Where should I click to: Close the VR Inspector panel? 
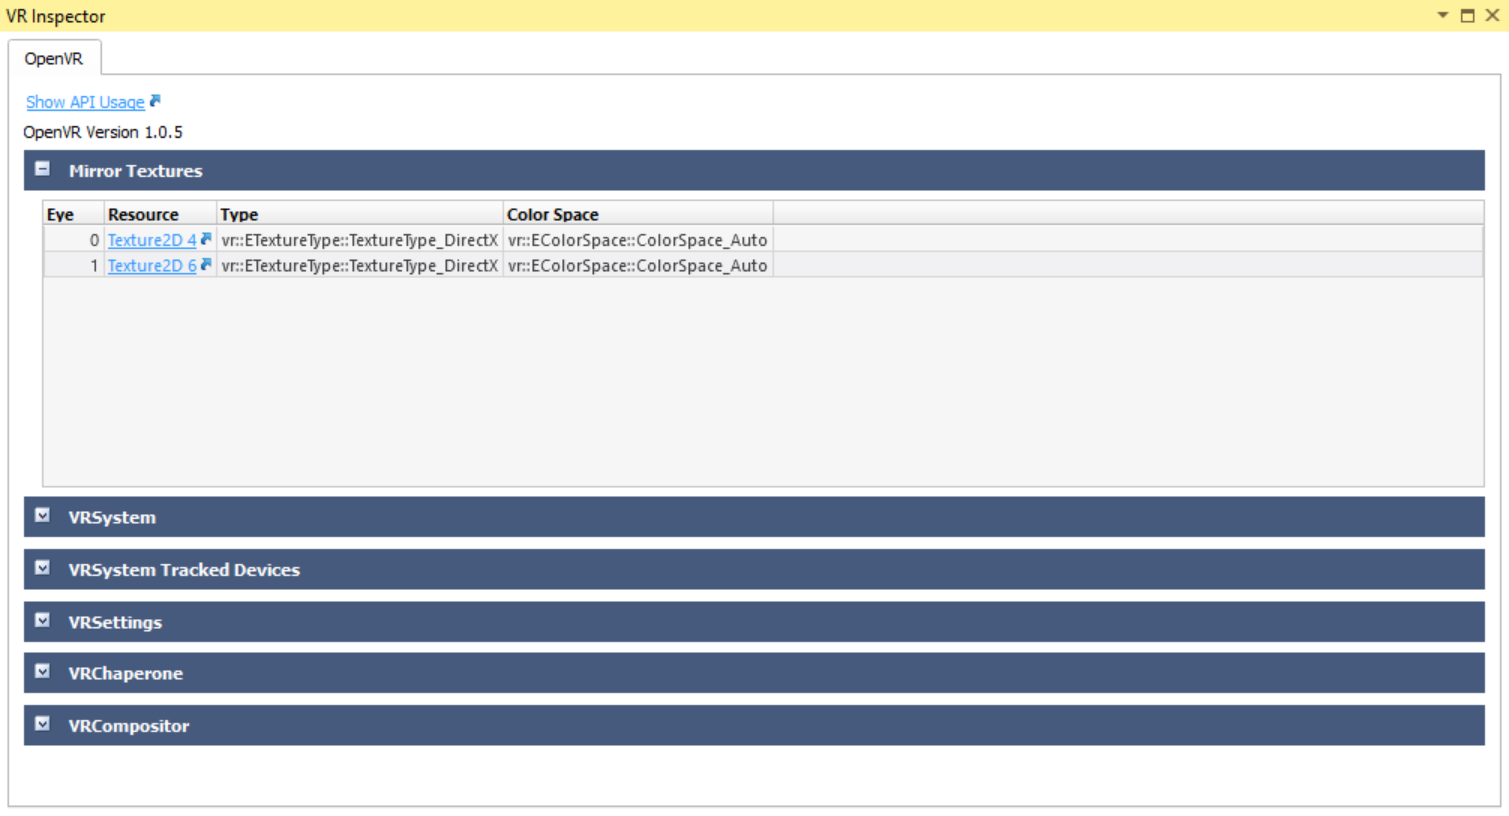[x=1492, y=15]
